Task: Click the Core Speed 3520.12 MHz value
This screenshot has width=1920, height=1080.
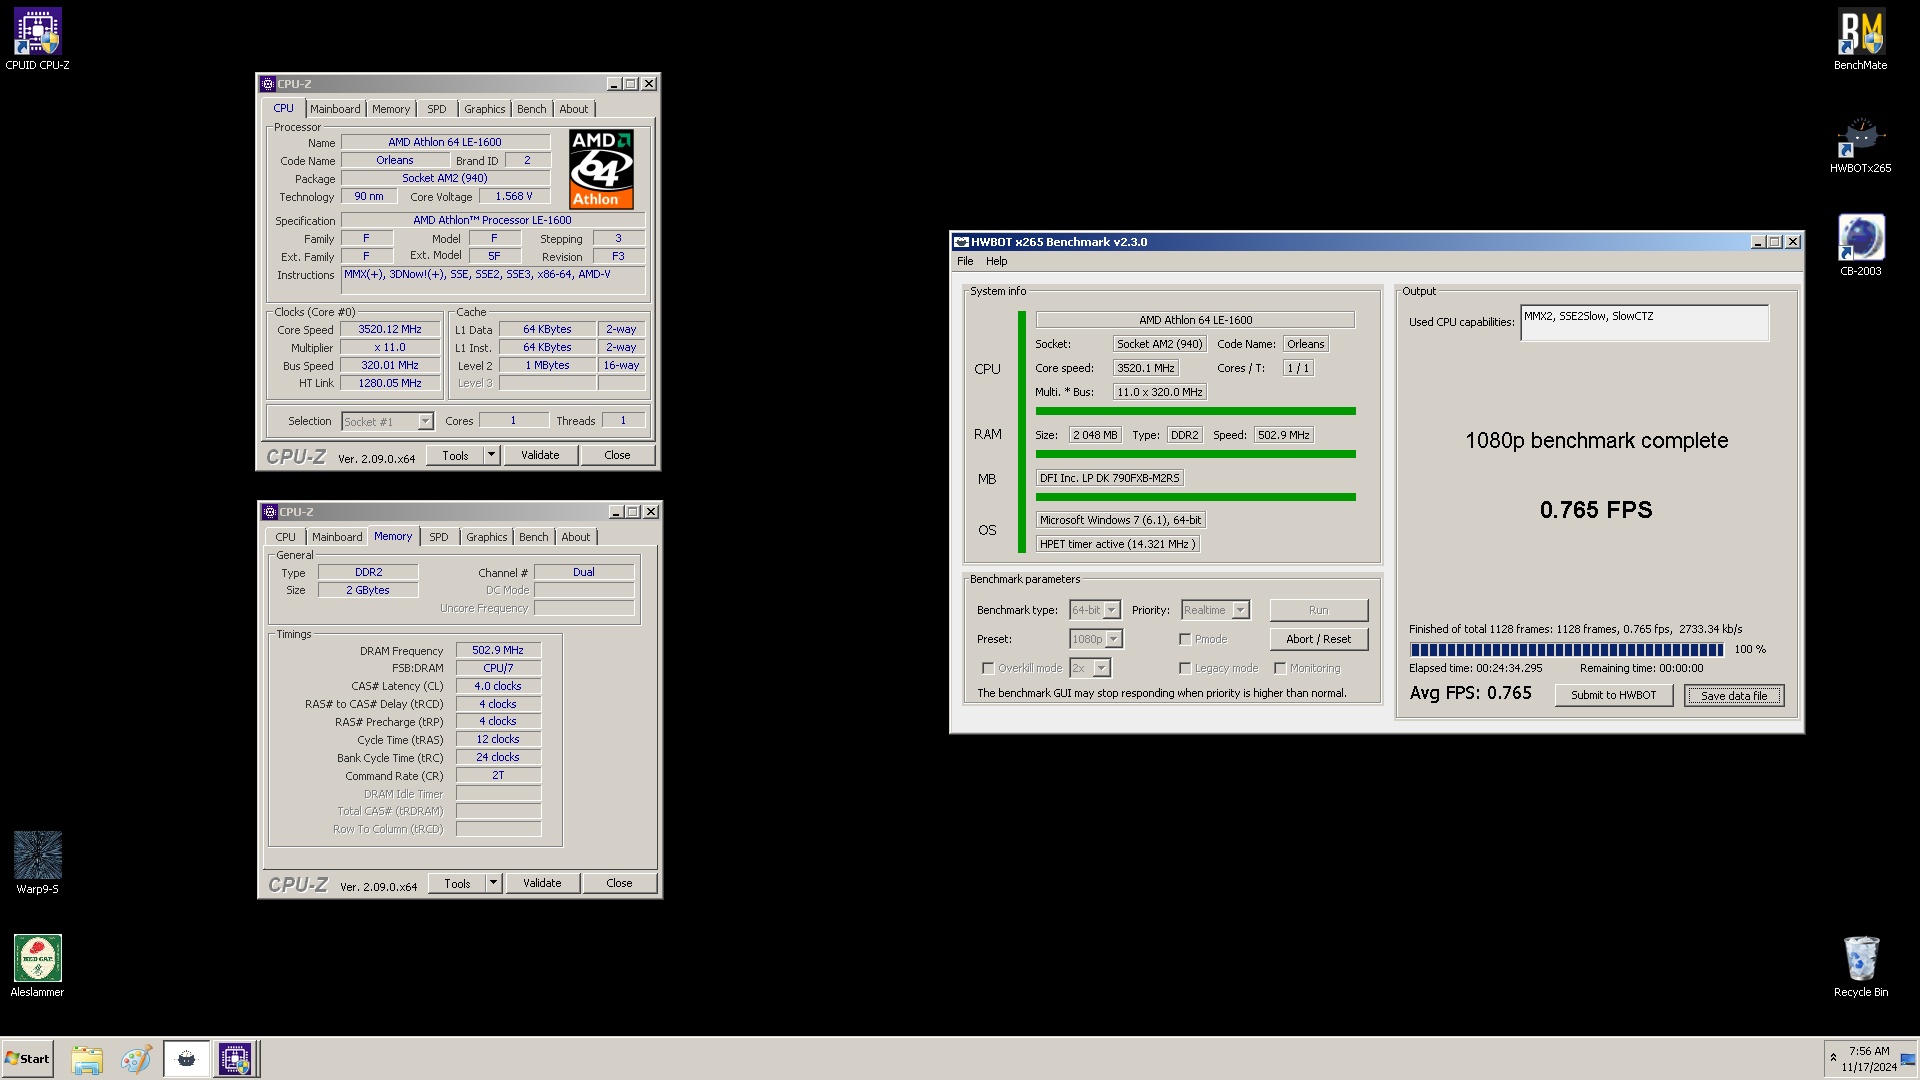Action: (390, 330)
